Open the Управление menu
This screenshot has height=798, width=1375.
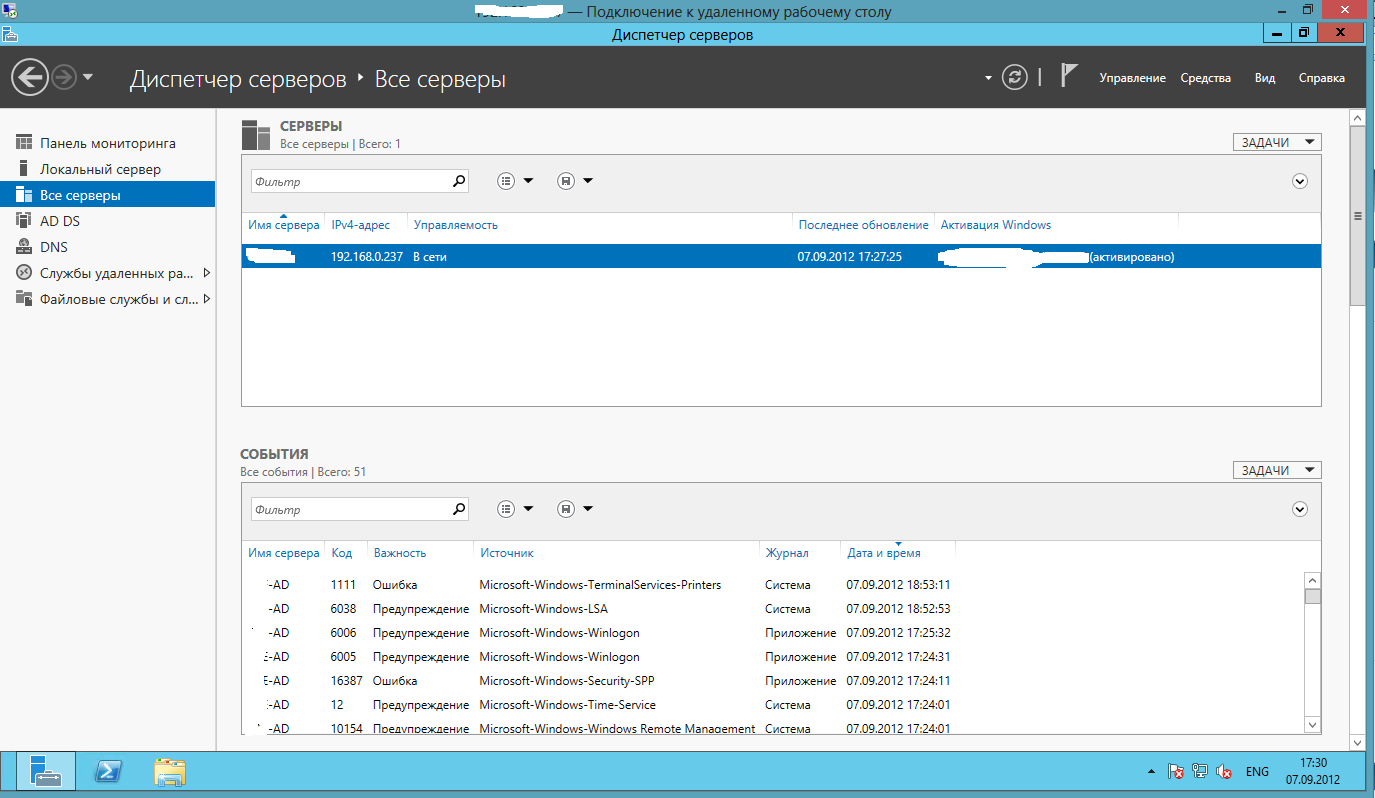tap(1132, 78)
